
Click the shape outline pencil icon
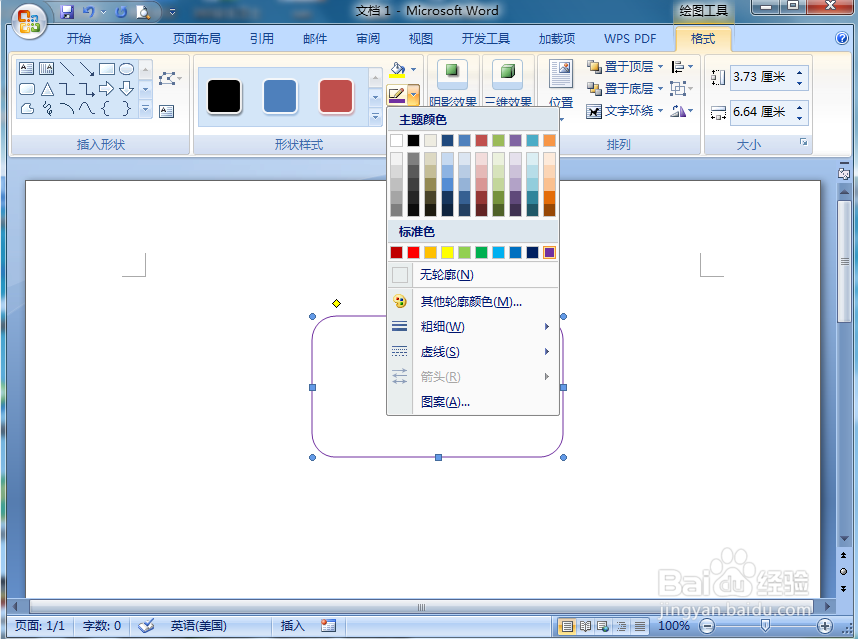tap(396, 95)
